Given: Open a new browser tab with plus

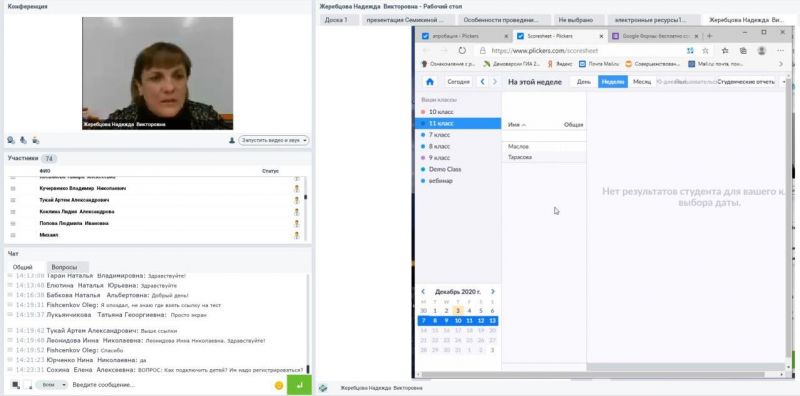Looking at the screenshot, I should 709,36.
